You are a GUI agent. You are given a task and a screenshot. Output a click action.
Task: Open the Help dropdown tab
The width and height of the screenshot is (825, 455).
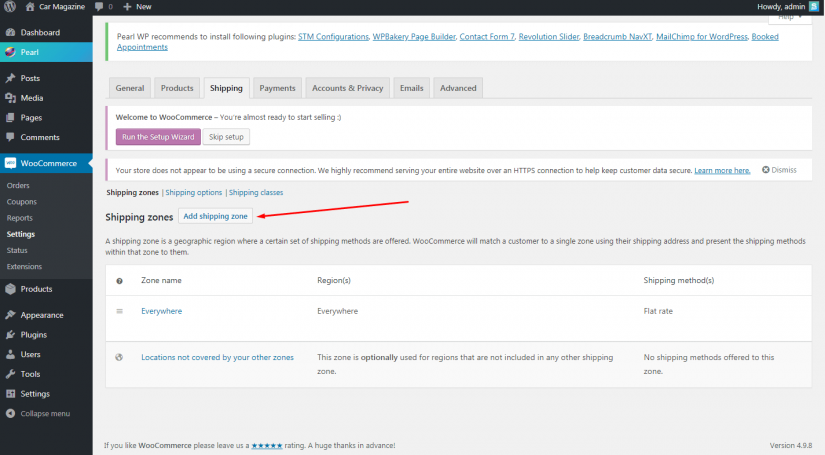point(790,18)
